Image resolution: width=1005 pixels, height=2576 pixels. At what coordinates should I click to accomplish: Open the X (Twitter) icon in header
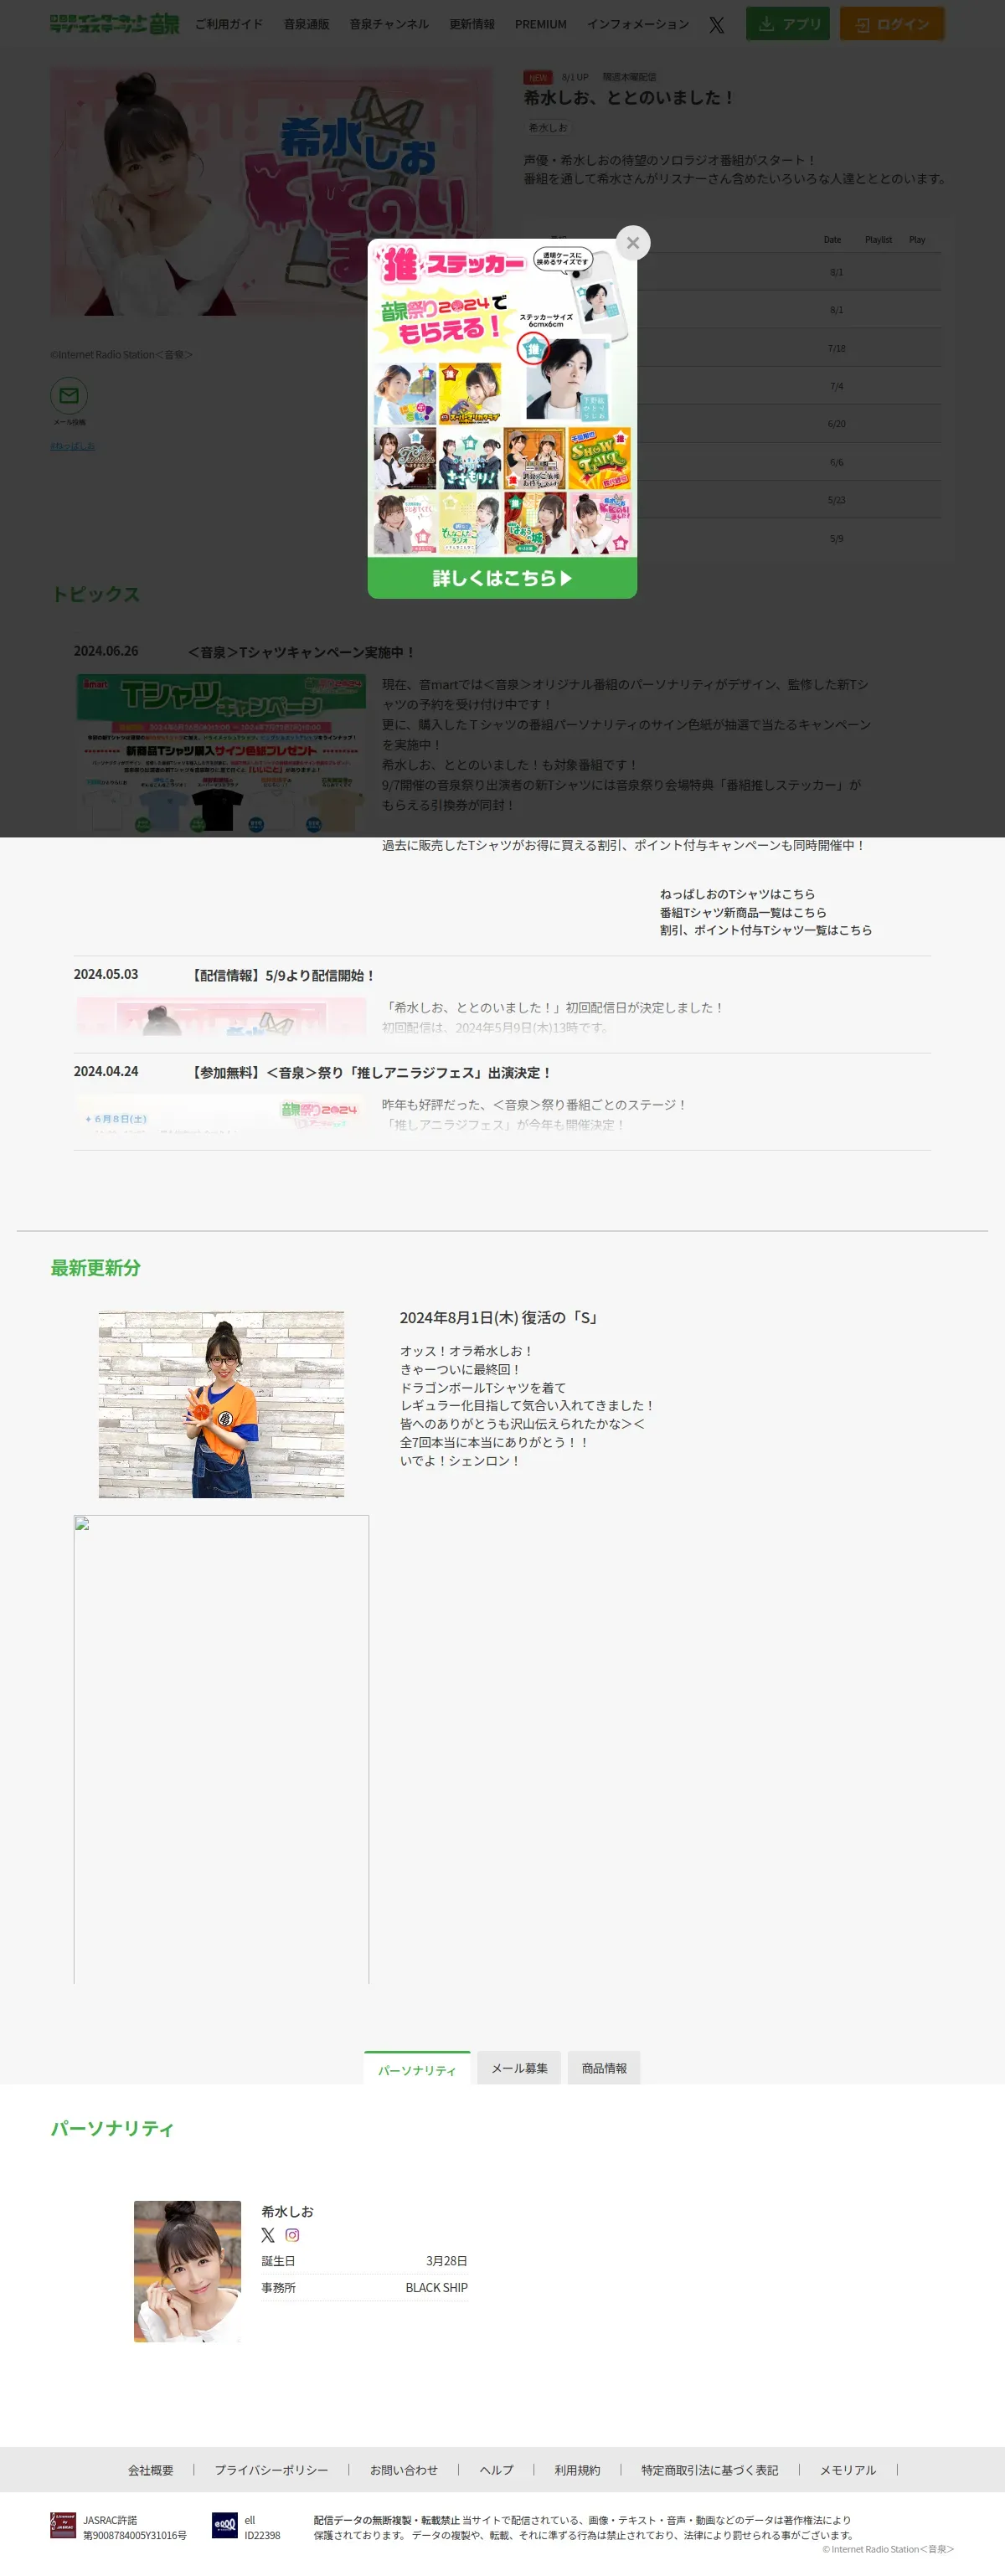pyautogui.click(x=716, y=24)
